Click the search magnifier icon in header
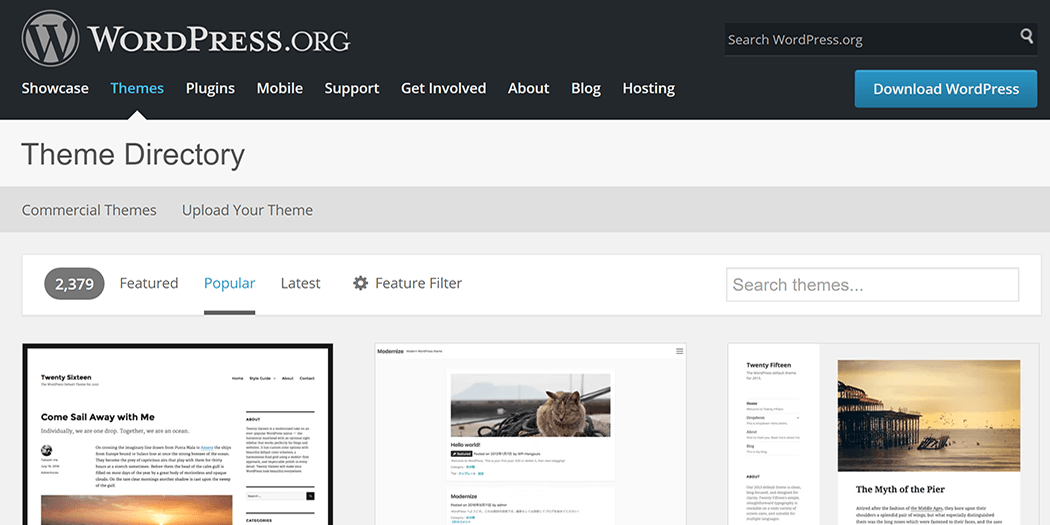 point(1026,37)
